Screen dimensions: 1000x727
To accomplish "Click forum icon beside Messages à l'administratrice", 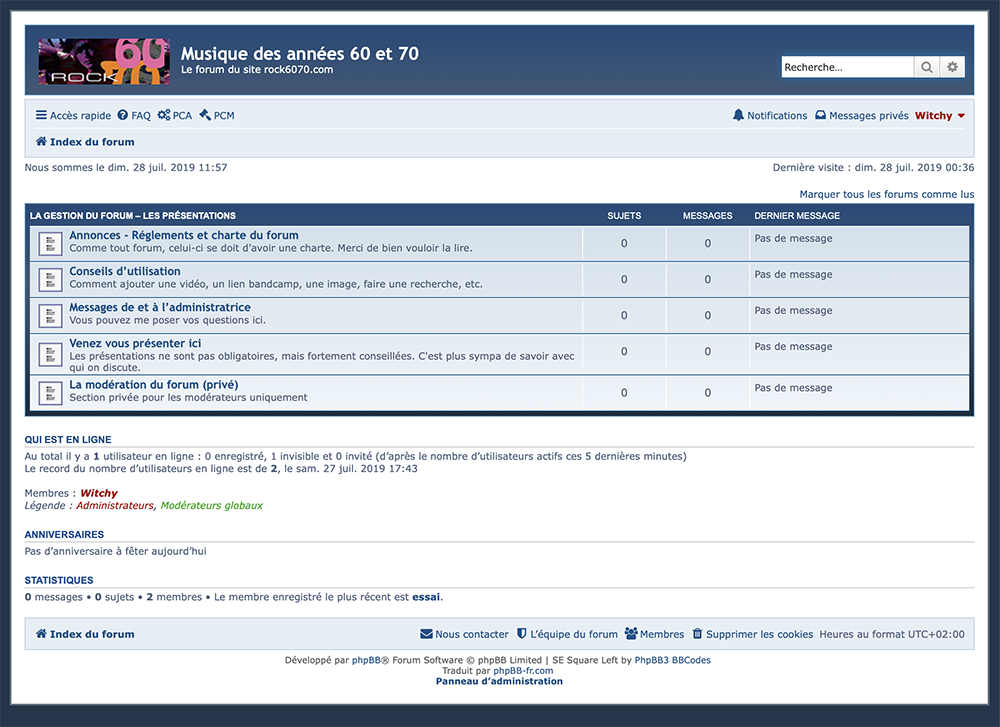I will click(50, 315).
